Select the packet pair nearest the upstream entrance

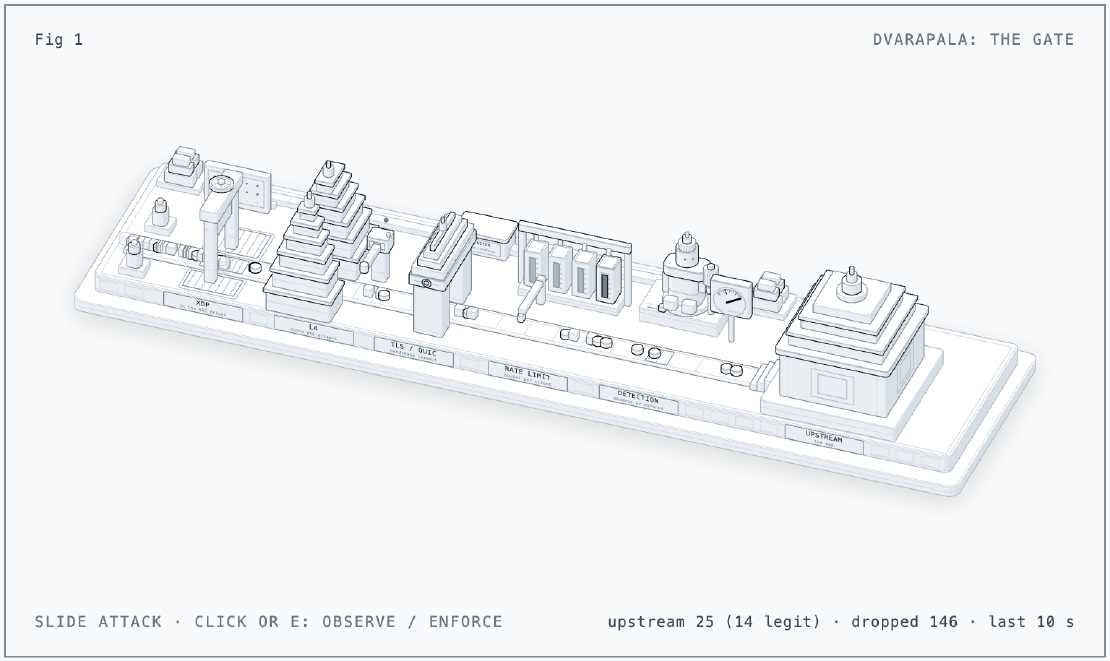[732, 369]
